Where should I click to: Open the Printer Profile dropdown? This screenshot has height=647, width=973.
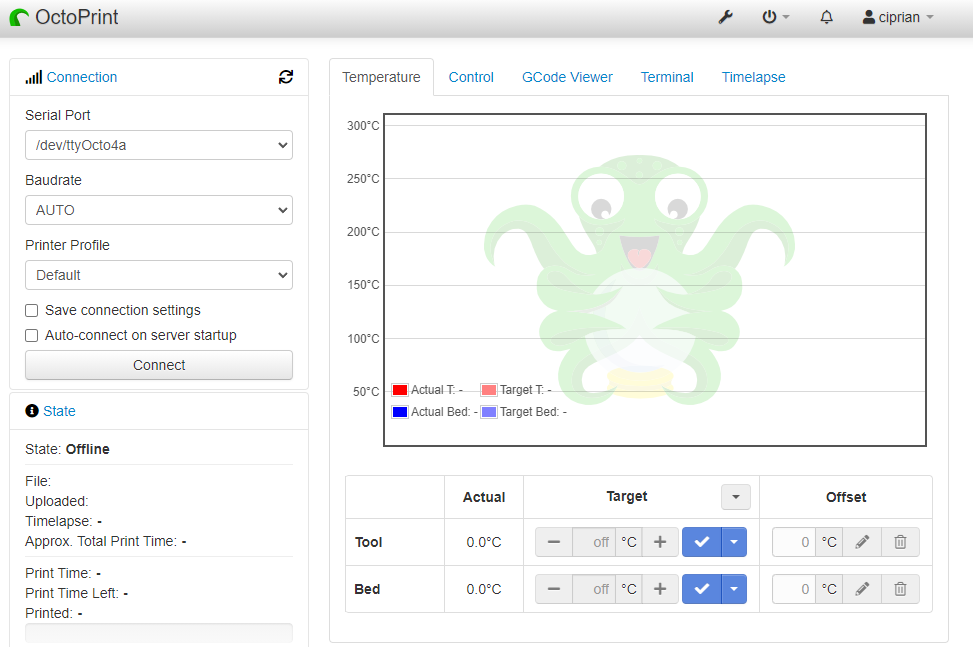pos(159,275)
